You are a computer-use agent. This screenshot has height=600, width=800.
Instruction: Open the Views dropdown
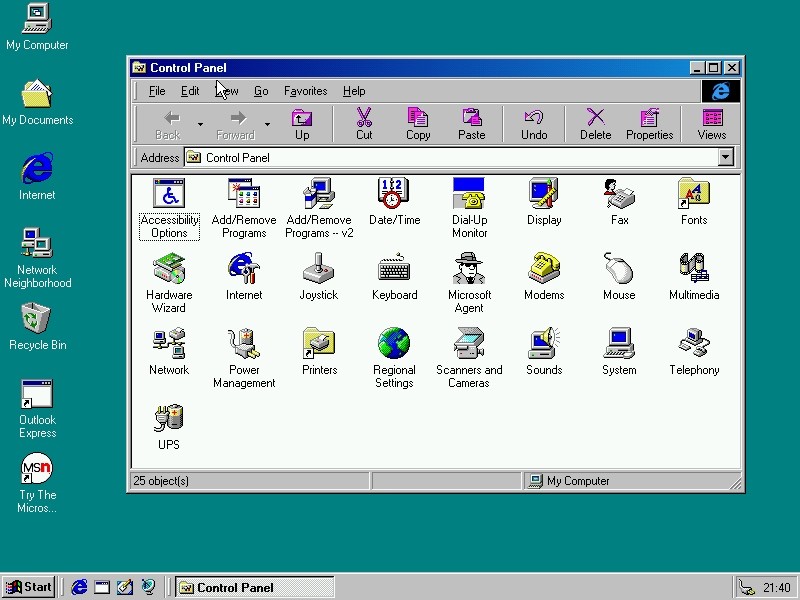click(711, 122)
